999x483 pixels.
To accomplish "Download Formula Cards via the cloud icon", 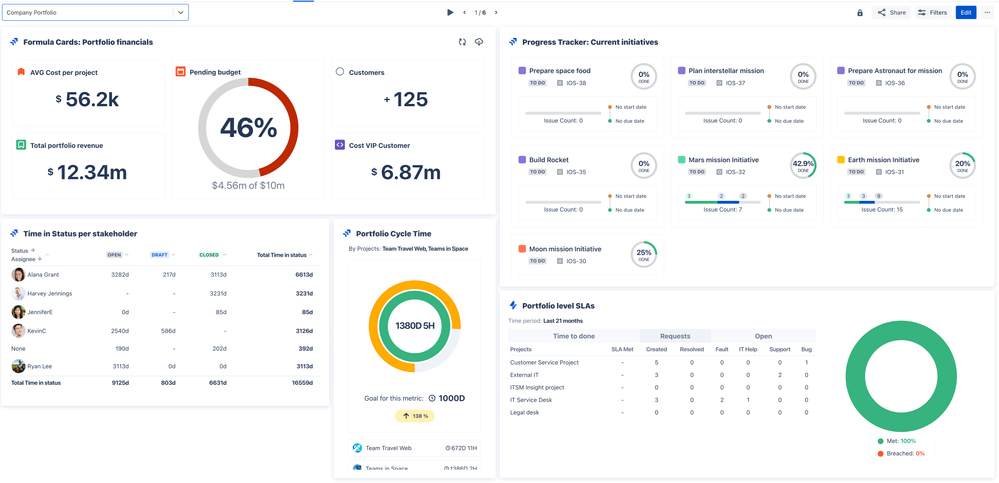I will click(479, 42).
